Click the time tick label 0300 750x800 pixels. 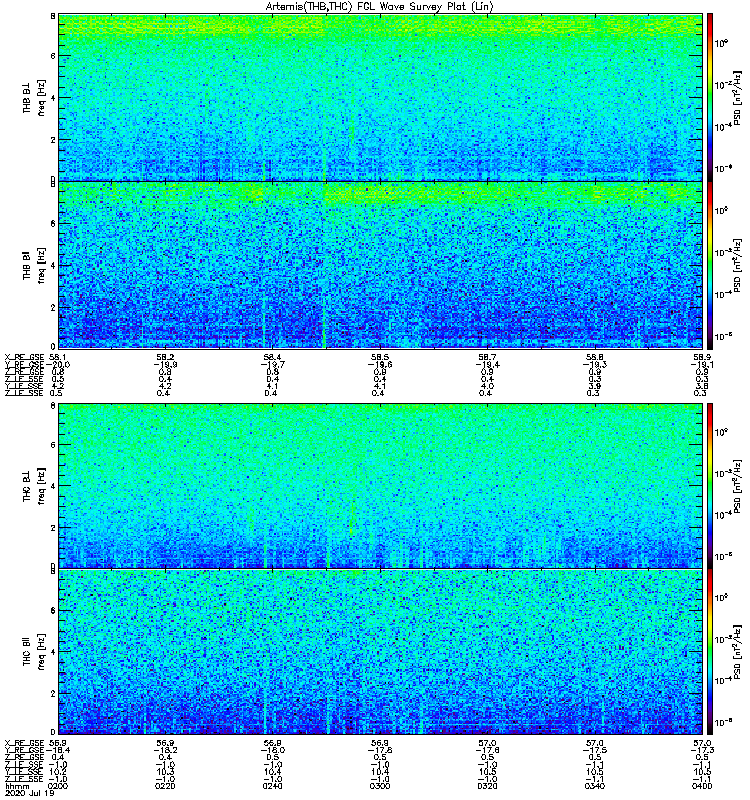tap(380, 786)
